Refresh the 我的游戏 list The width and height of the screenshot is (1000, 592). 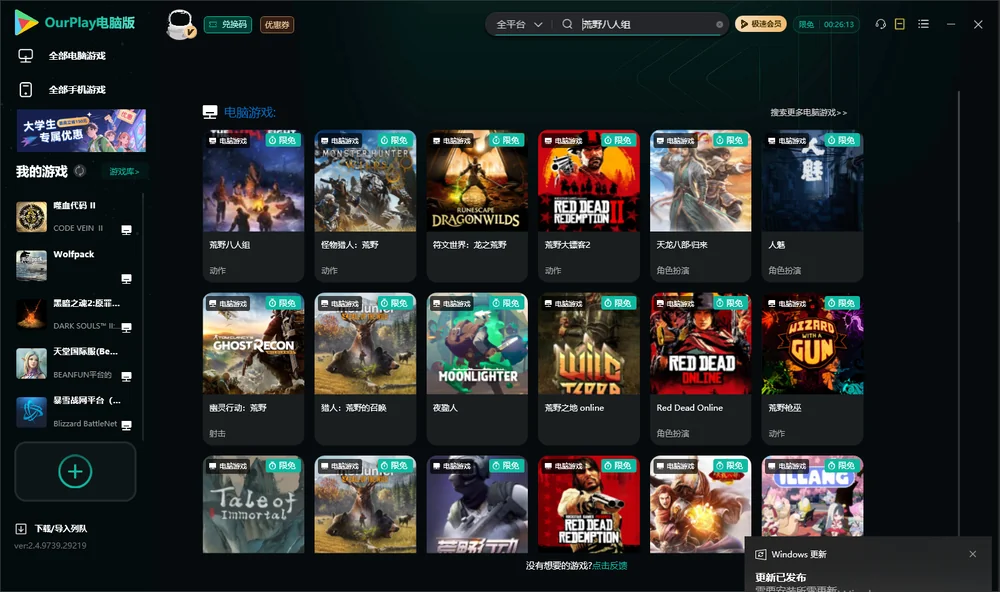pyautogui.click(x=80, y=171)
